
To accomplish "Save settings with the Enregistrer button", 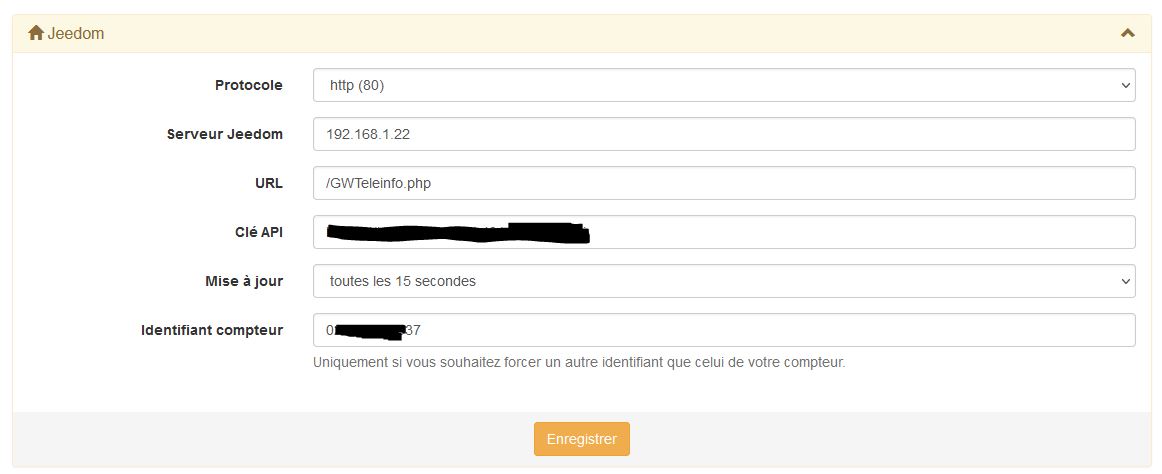I will 582,439.
